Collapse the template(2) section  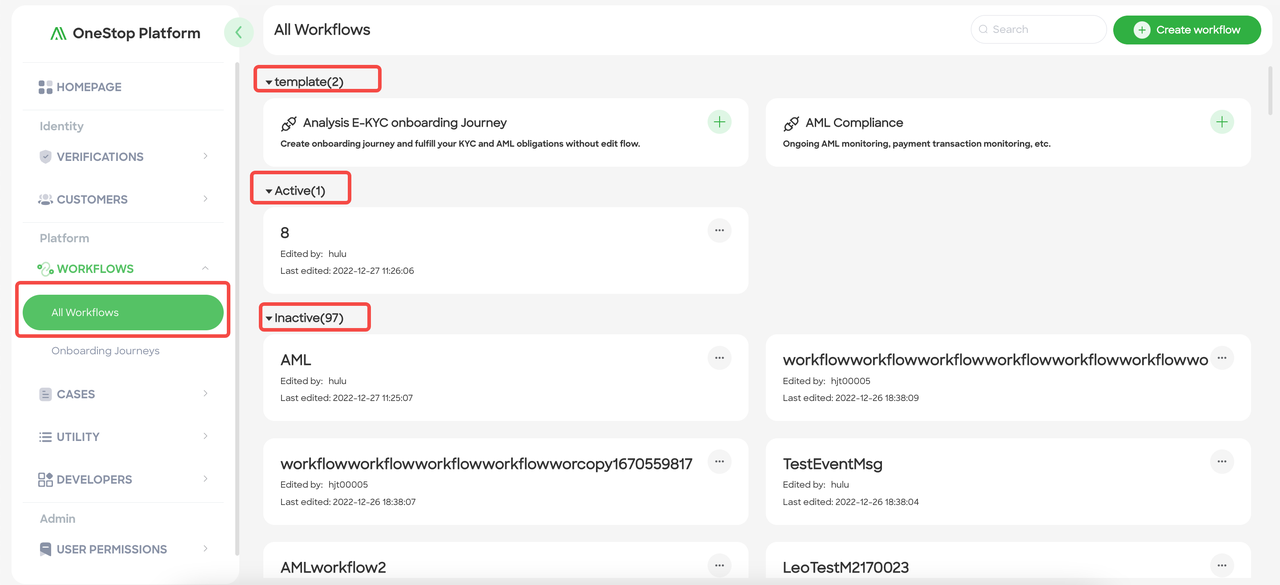tap(266, 78)
